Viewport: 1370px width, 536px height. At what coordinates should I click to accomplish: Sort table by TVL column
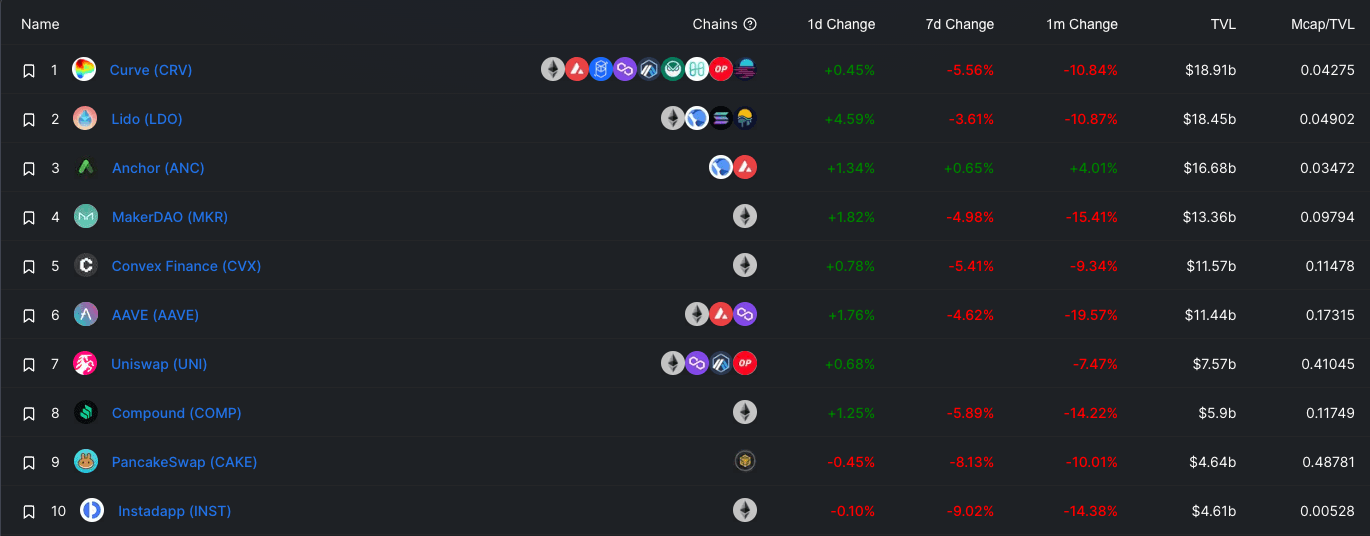(1223, 24)
